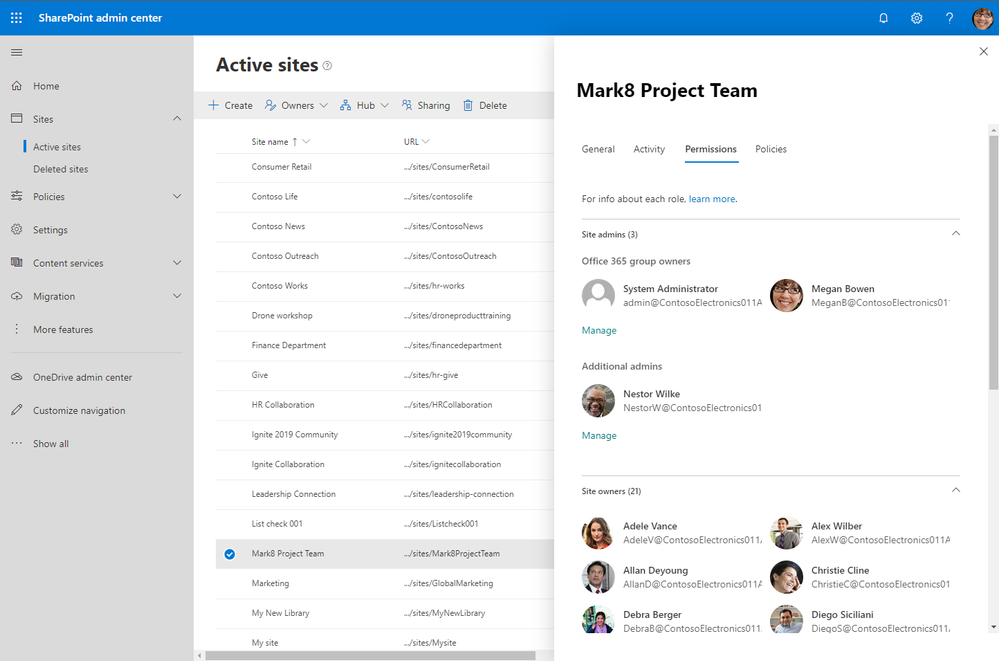
Task: Uncheck the Mark8 Project Team row
Action: [229, 554]
